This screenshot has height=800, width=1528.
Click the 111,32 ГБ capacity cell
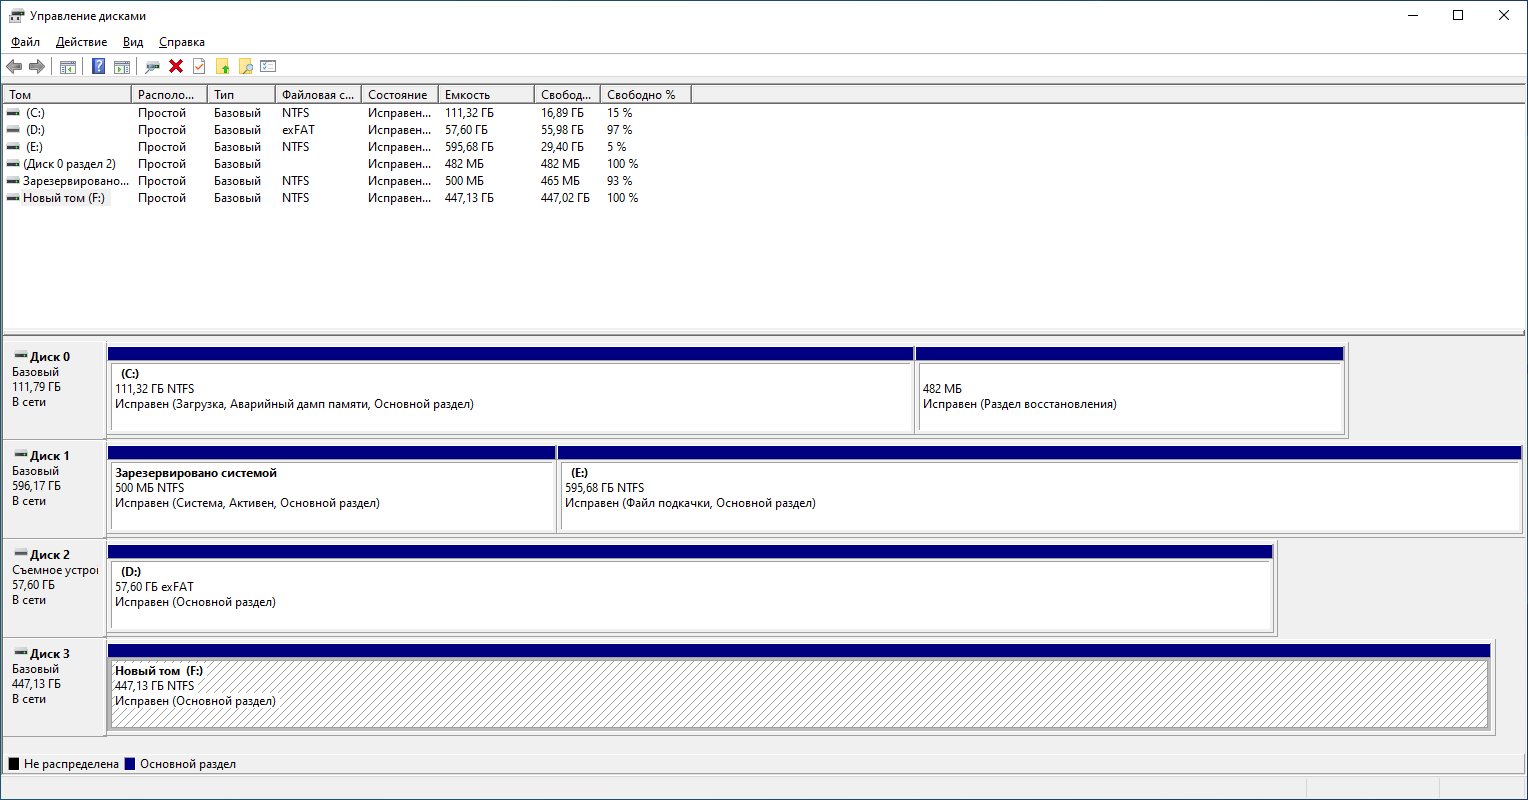click(469, 113)
